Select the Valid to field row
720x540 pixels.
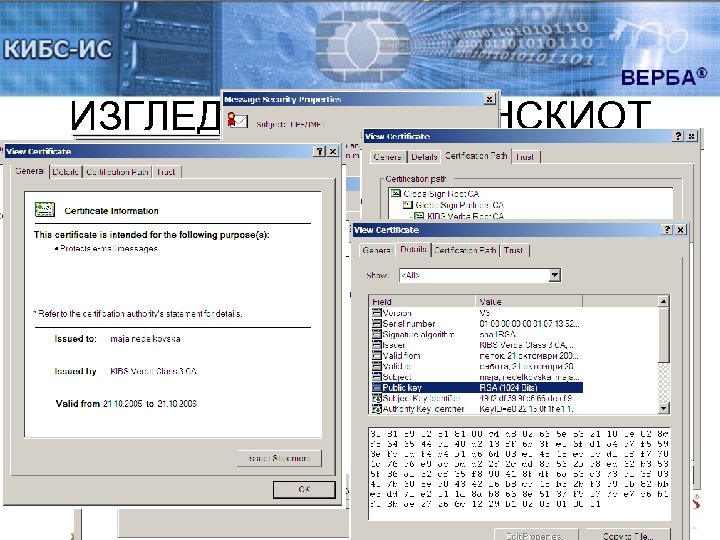tap(477, 366)
